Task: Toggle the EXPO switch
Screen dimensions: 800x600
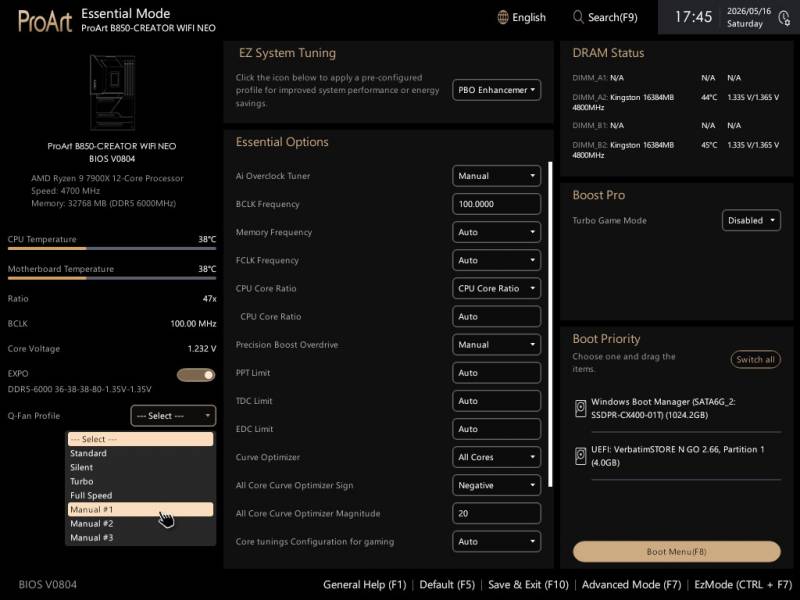Action: click(x=196, y=375)
